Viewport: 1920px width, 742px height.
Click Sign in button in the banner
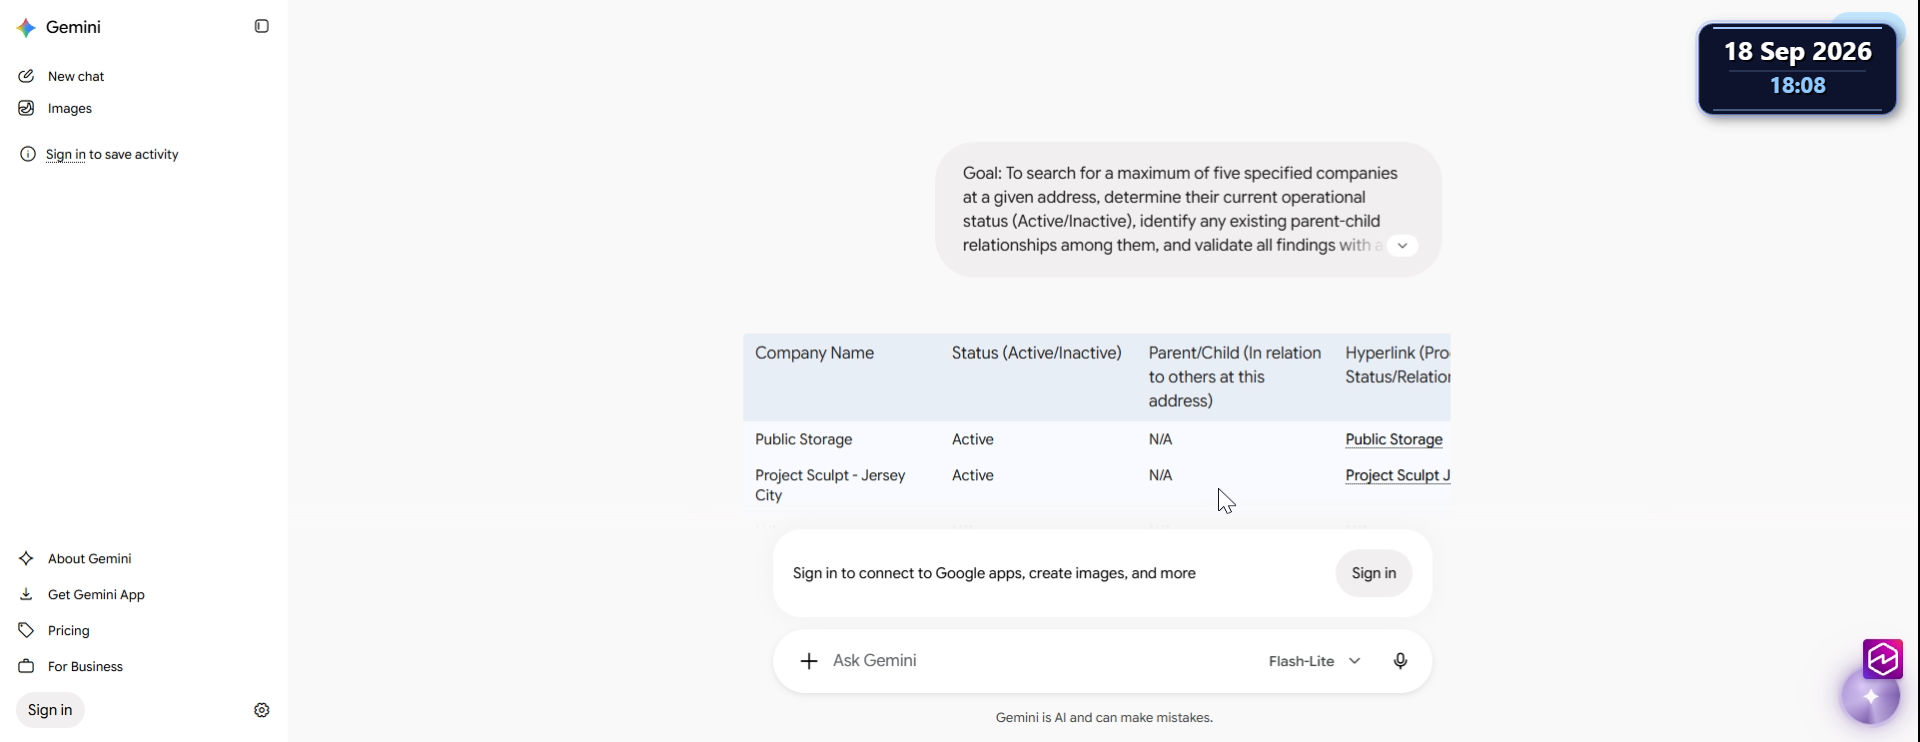pos(1374,573)
